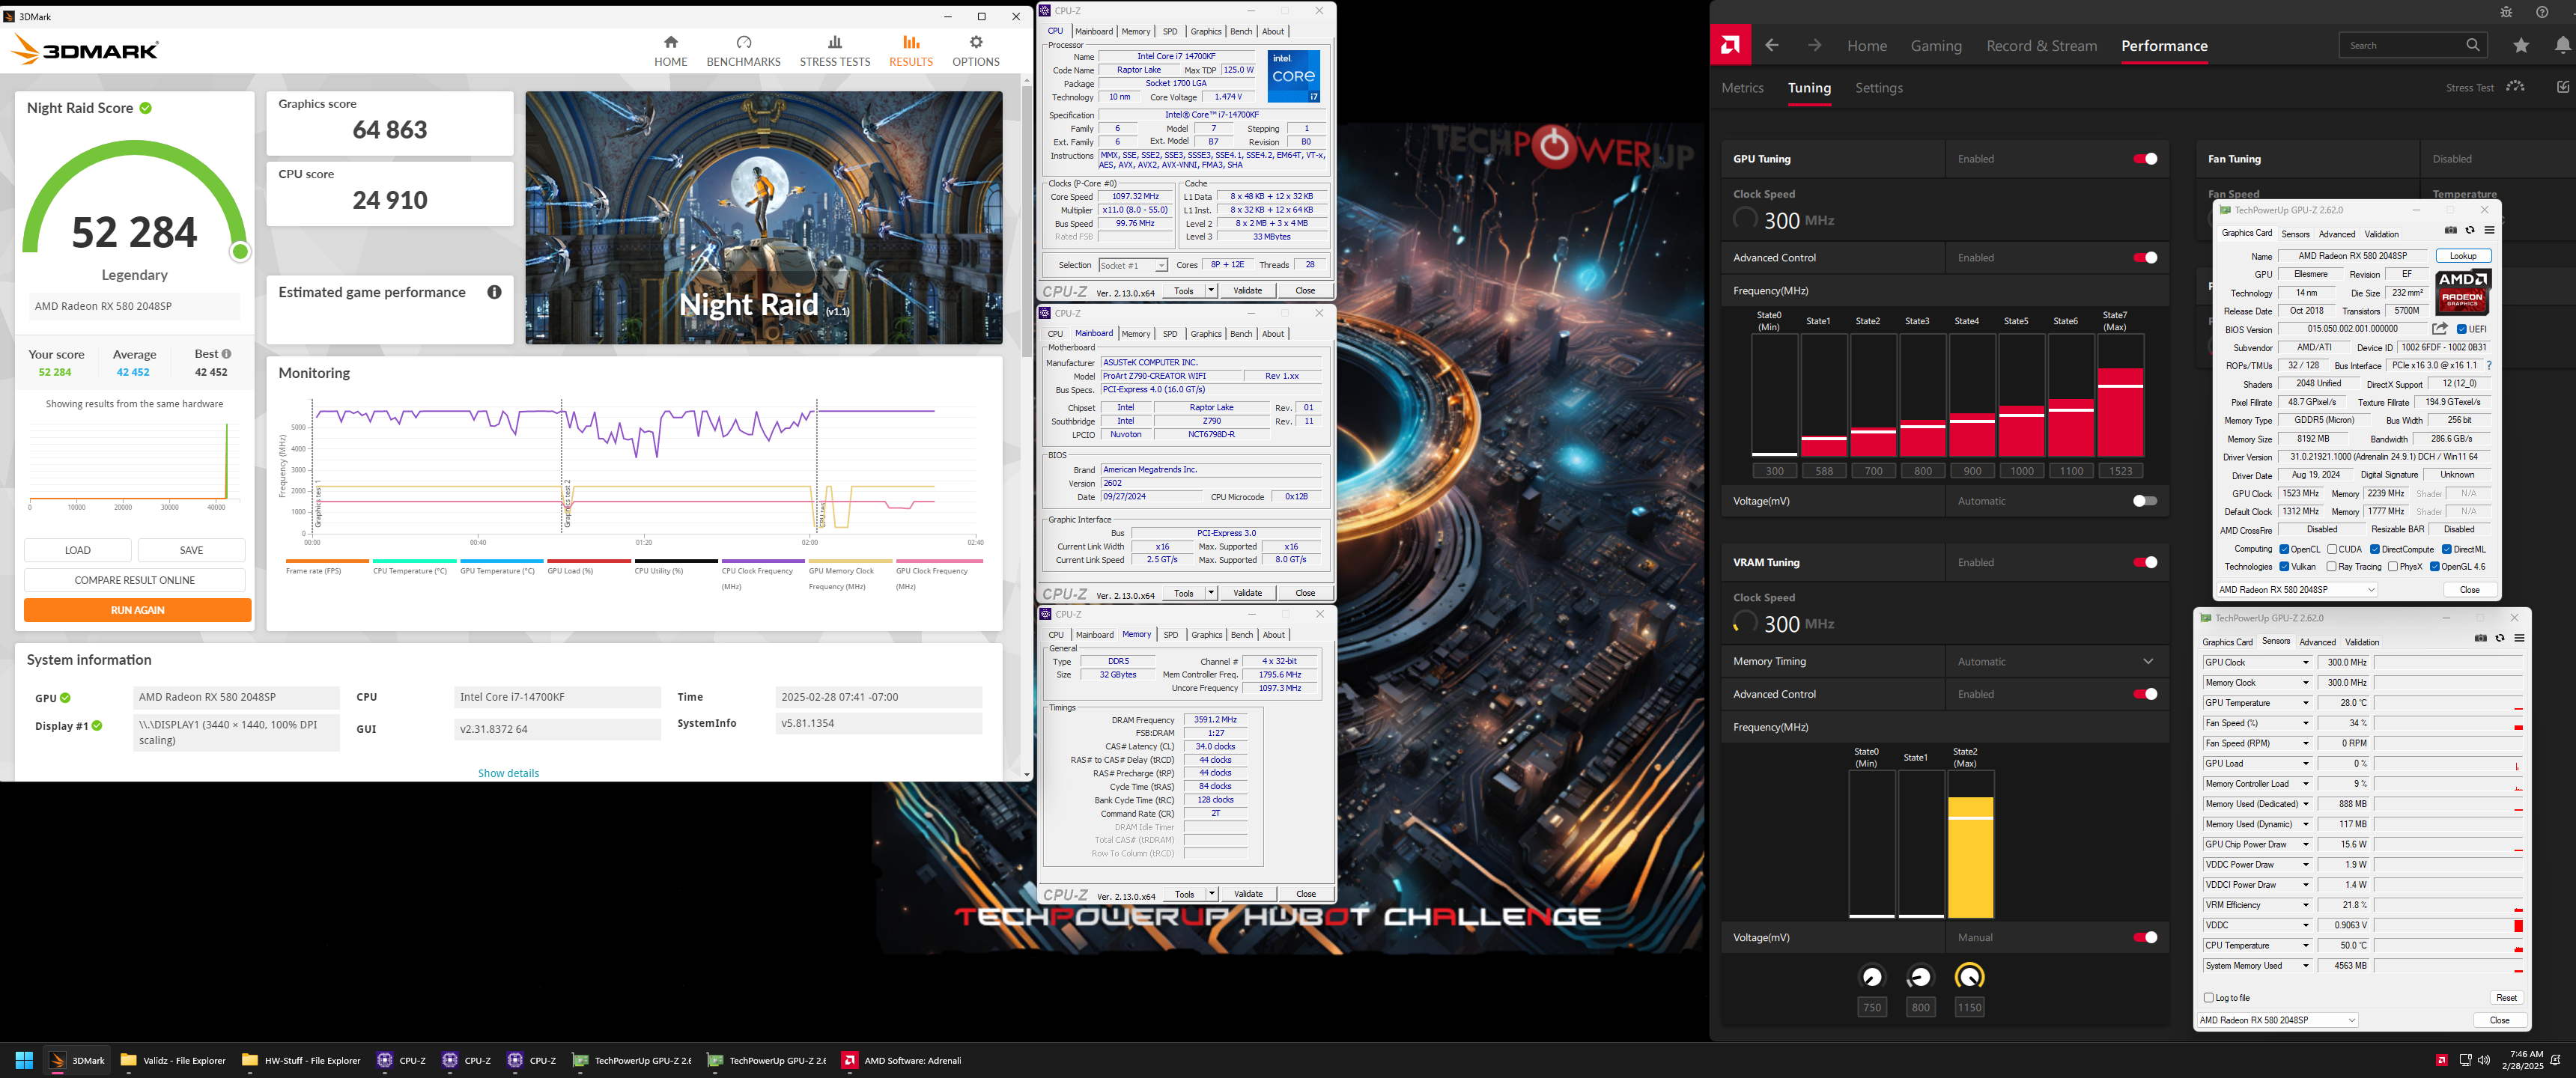Click the info icon next to Best score
This screenshot has height=1078, width=2576.
click(x=227, y=354)
